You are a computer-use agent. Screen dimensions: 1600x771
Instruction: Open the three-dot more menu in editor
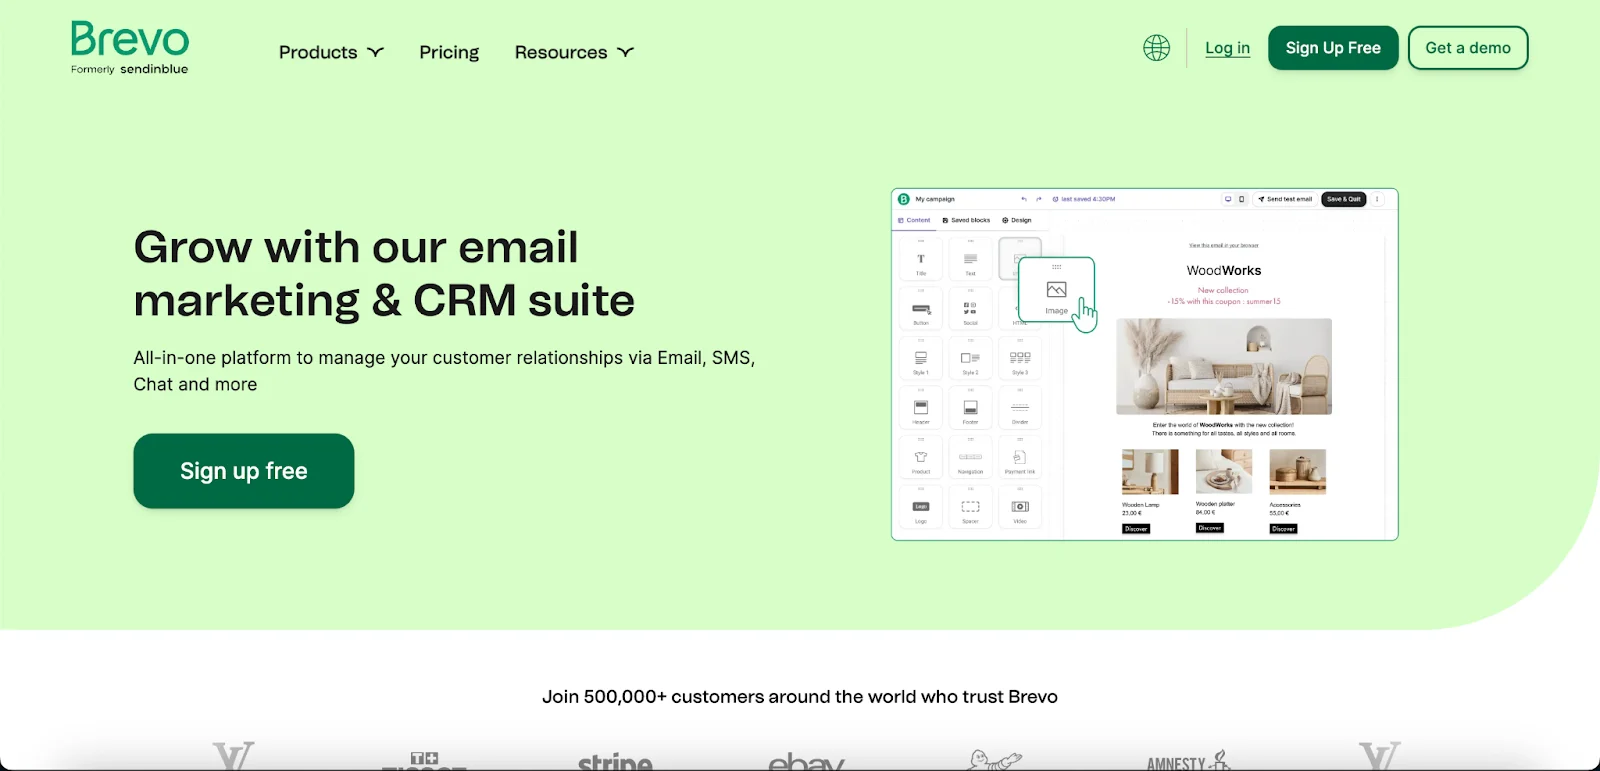click(1377, 199)
